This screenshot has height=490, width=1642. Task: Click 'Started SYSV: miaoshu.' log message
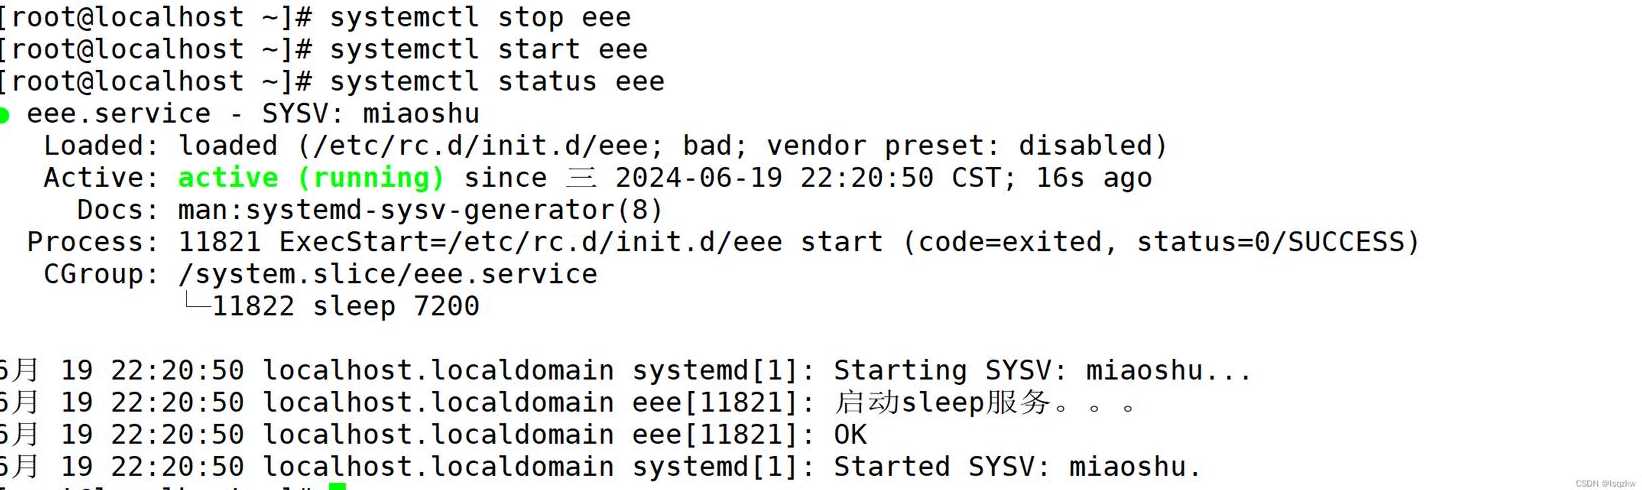pyautogui.click(x=1017, y=467)
